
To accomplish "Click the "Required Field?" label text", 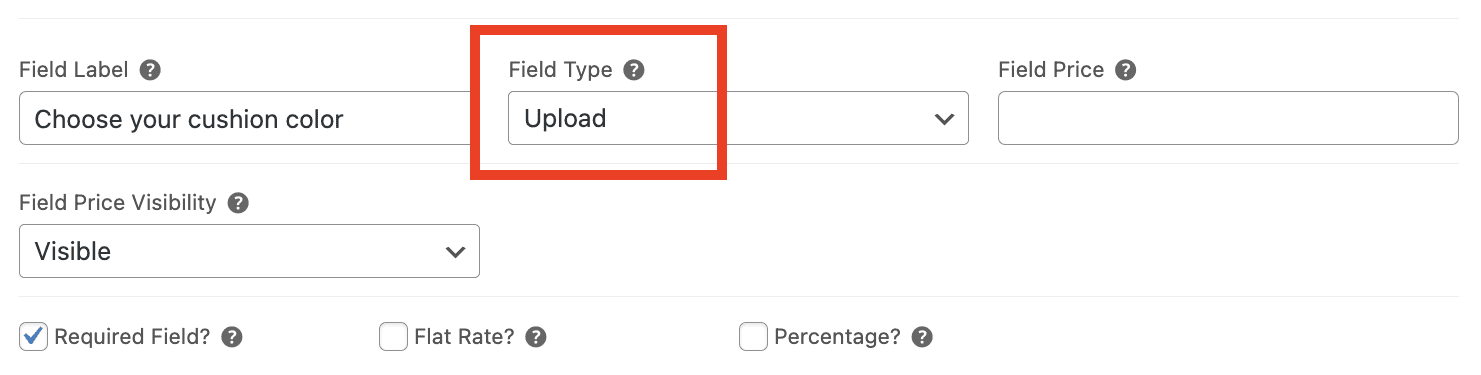I will point(132,337).
